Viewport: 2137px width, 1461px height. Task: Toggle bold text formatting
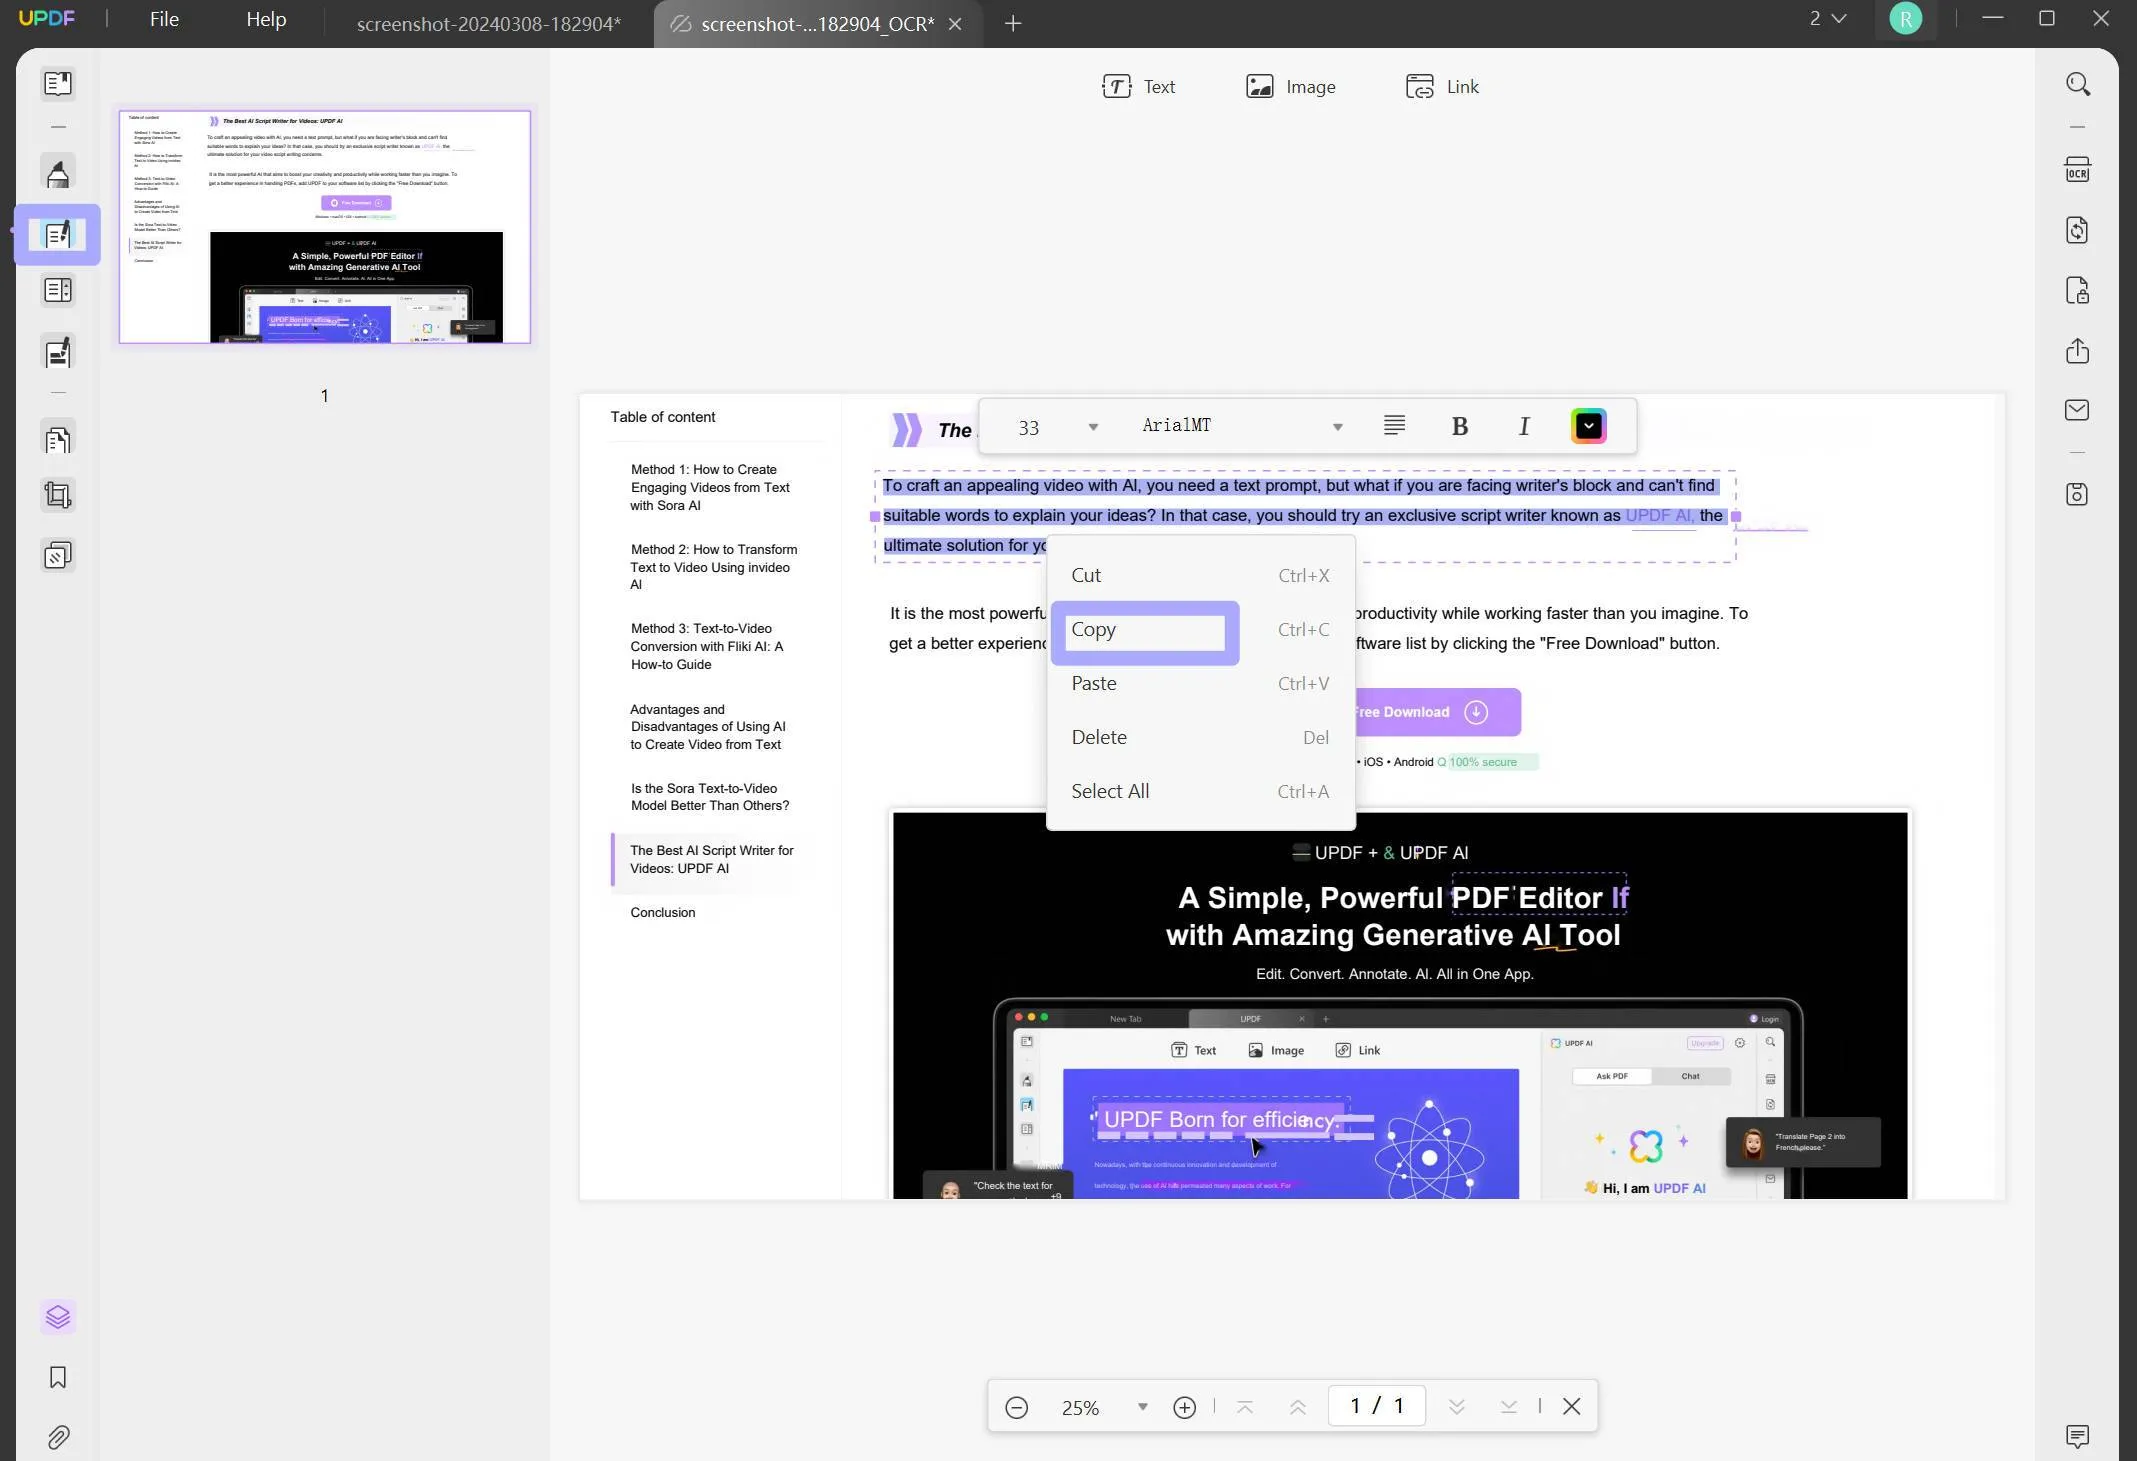[x=1459, y=427]
